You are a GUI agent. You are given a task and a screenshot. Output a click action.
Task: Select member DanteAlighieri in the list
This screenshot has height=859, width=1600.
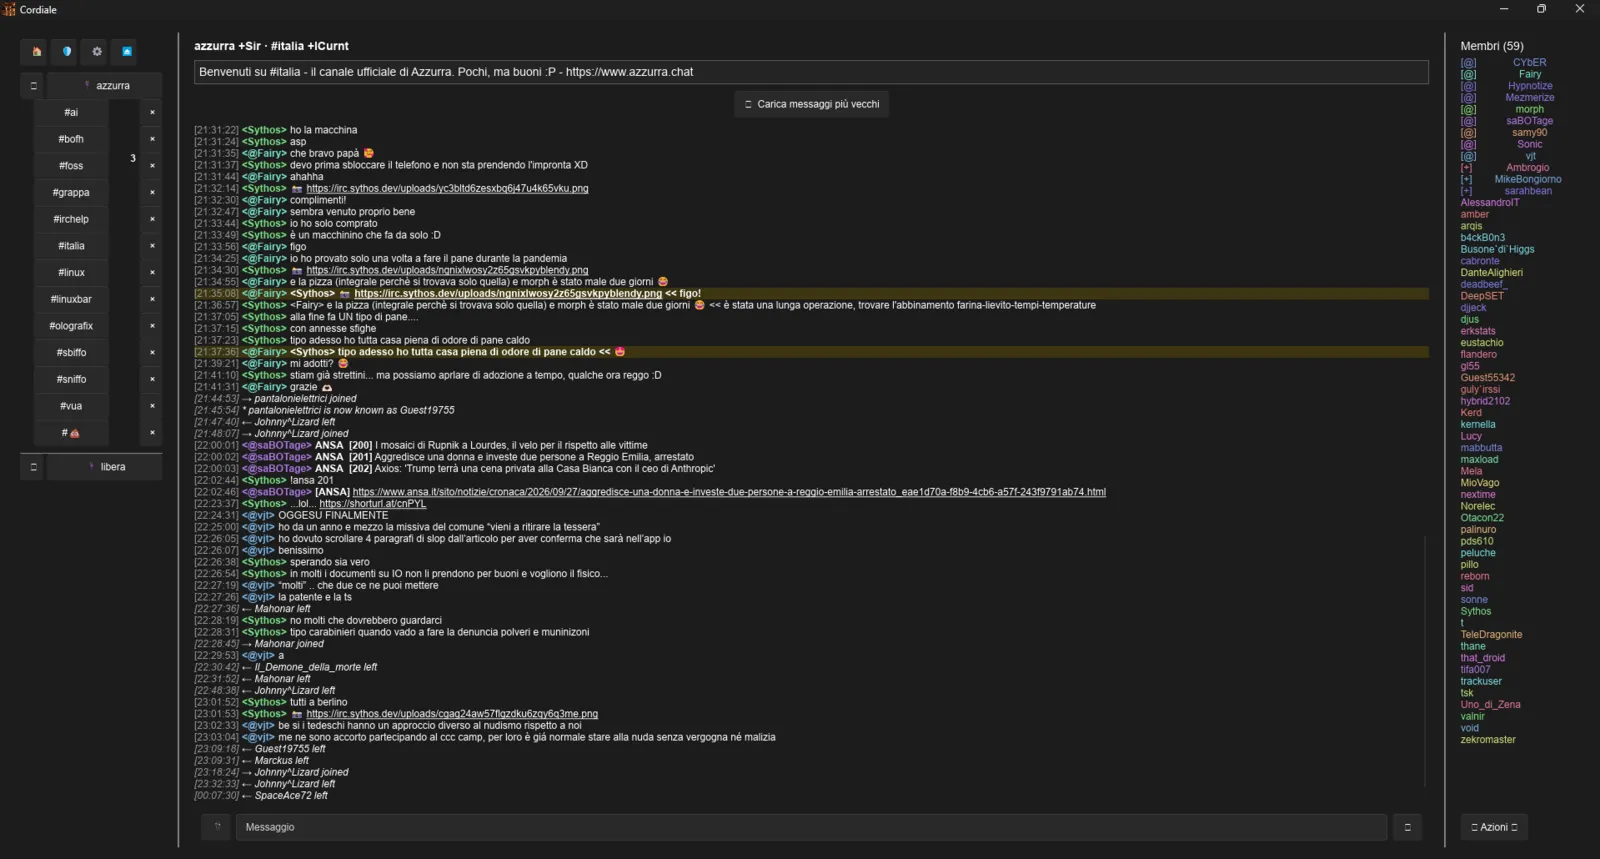coord(1491,273)
